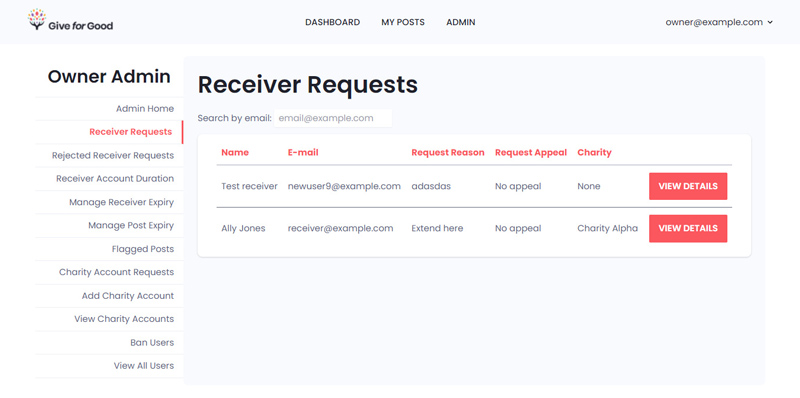Click the Owner Admin sidebar heading
The height and width of the screenshot is (398, 800).
109,77
